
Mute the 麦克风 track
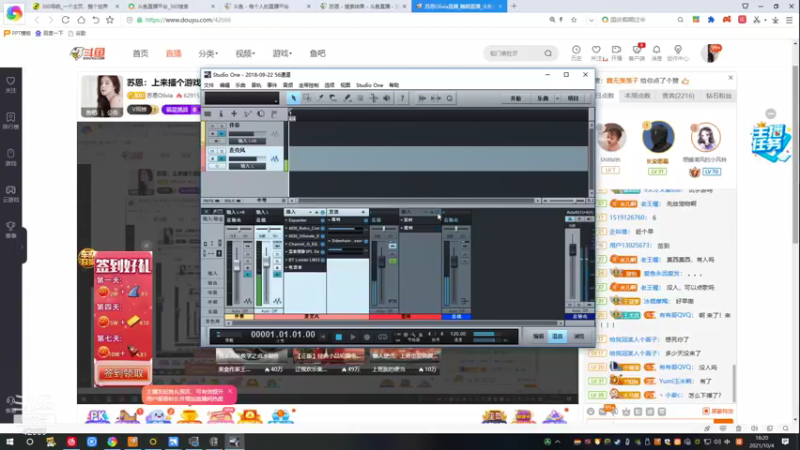tap(212, 151)
